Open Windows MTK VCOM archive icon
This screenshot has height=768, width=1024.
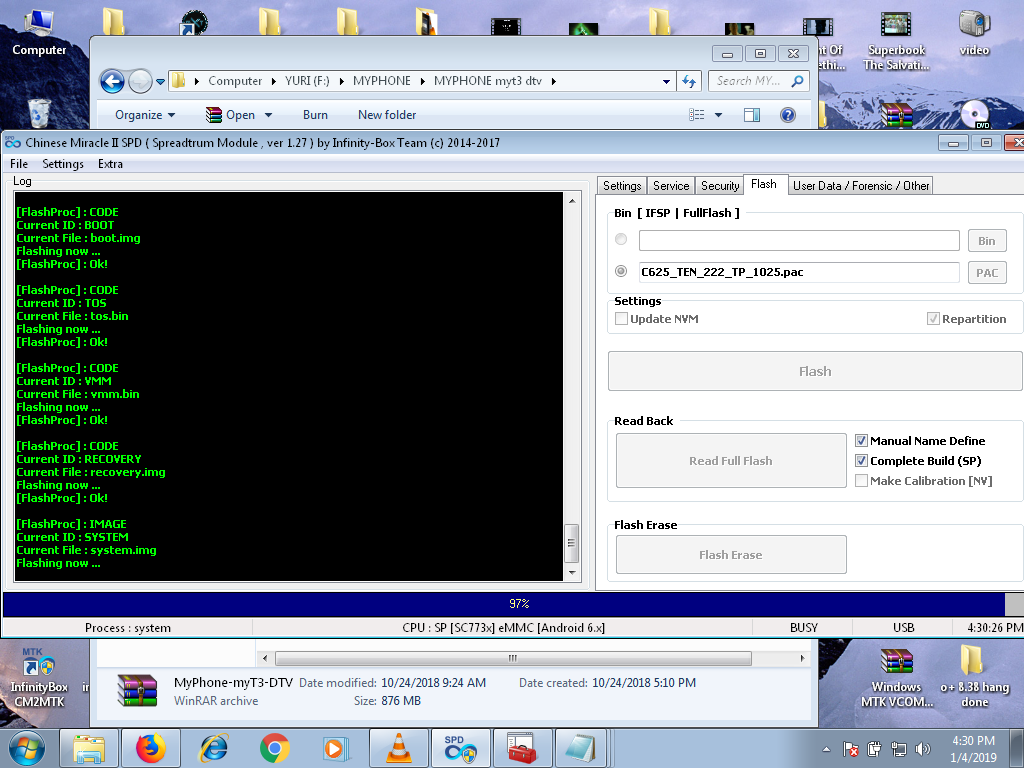(897, 677)
